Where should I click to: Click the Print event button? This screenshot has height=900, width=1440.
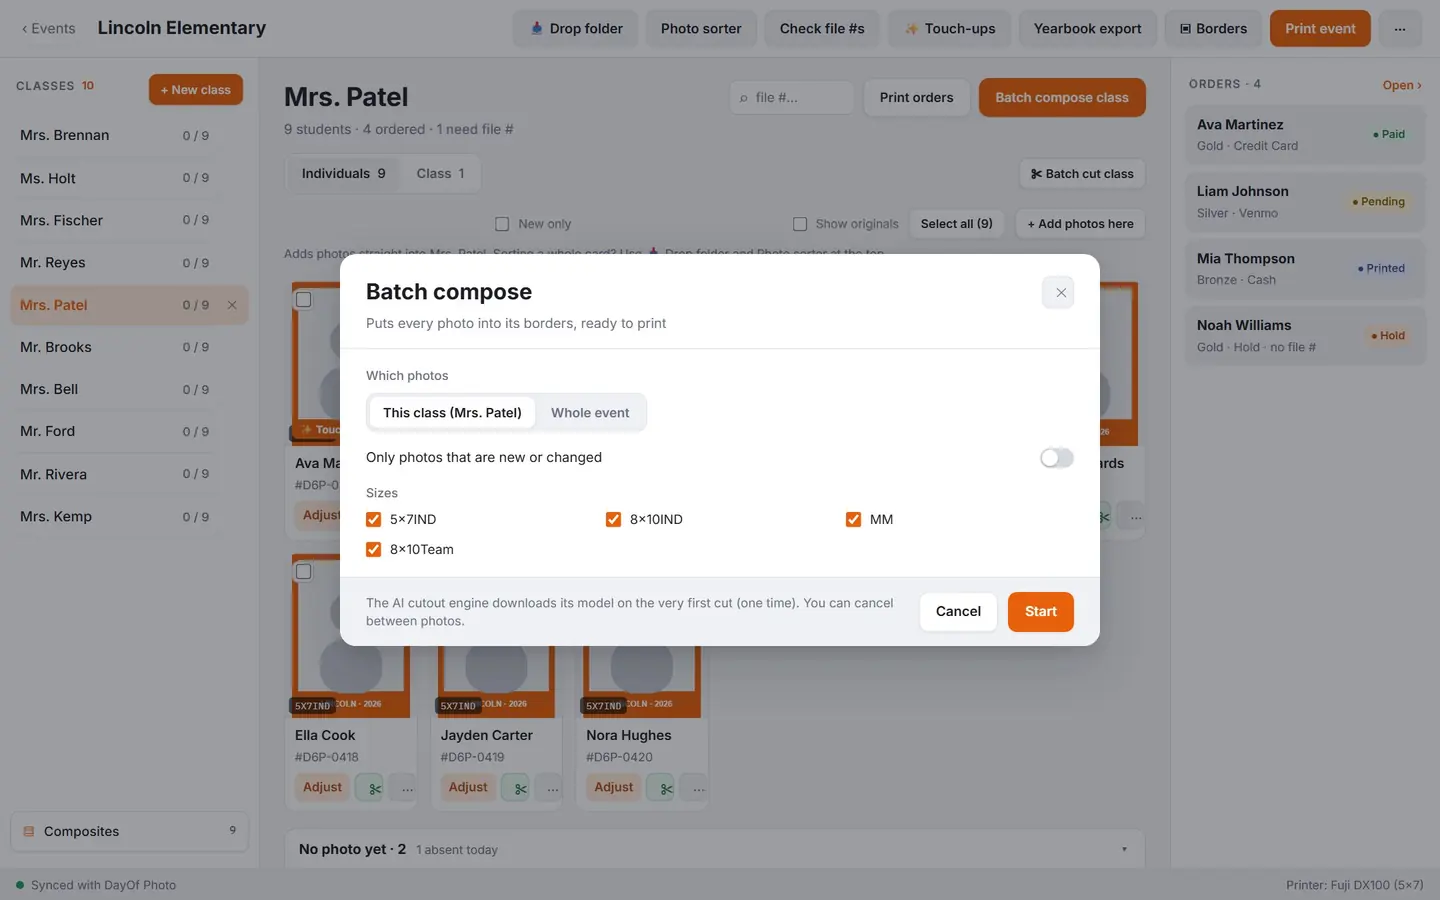(x=1320, y=29)
